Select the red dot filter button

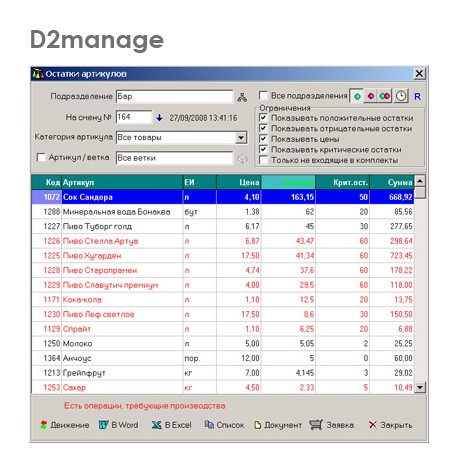[x=371, y=96]
